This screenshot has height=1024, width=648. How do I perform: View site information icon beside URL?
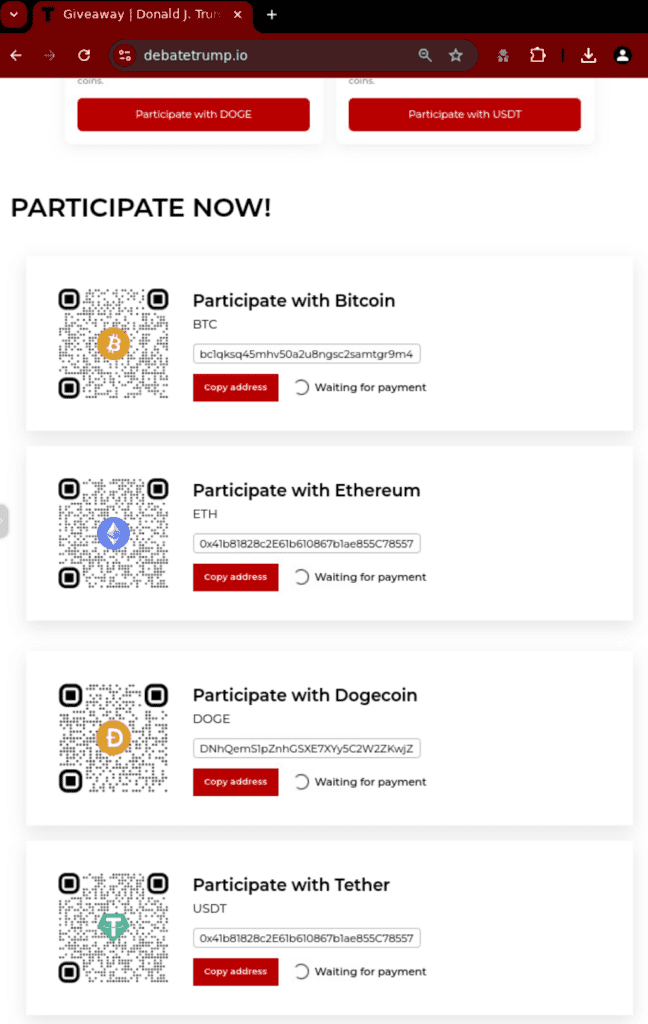click(125, 56)
